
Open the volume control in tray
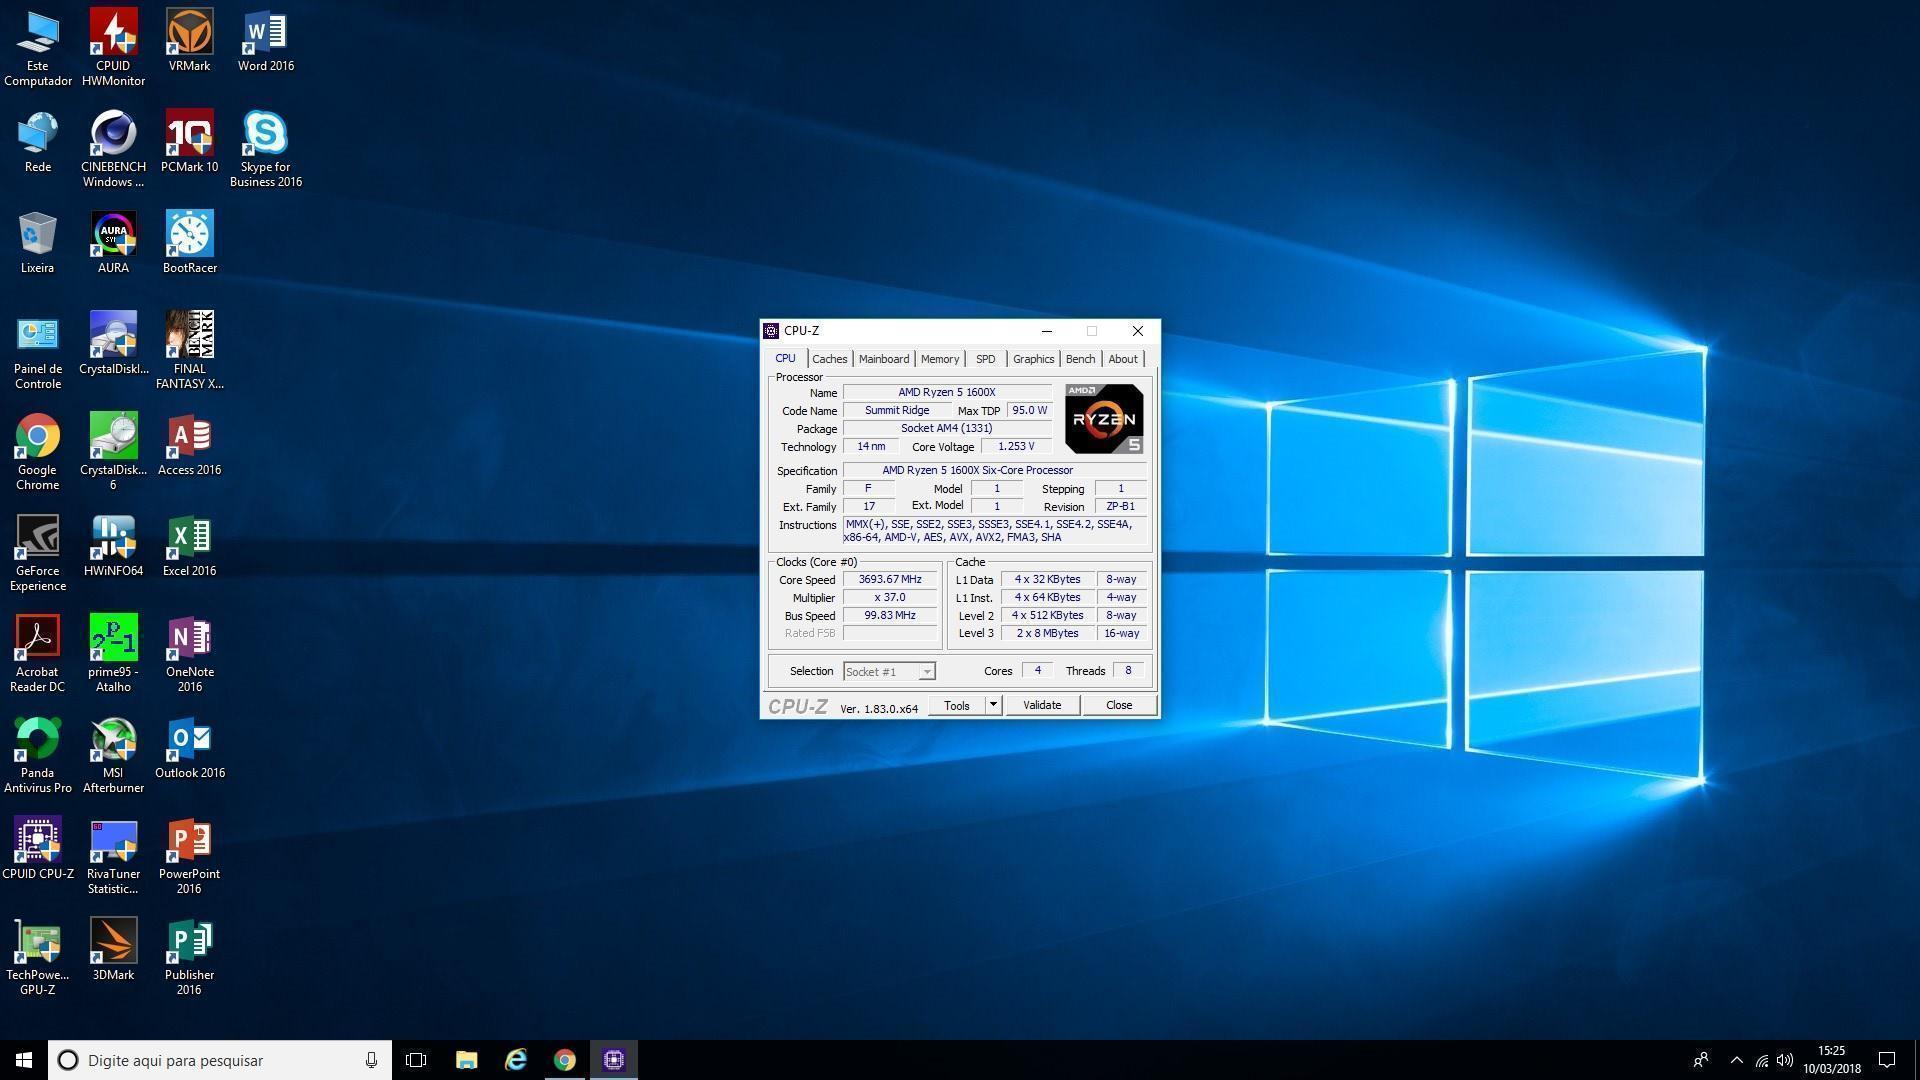tap(1785, 1060)
